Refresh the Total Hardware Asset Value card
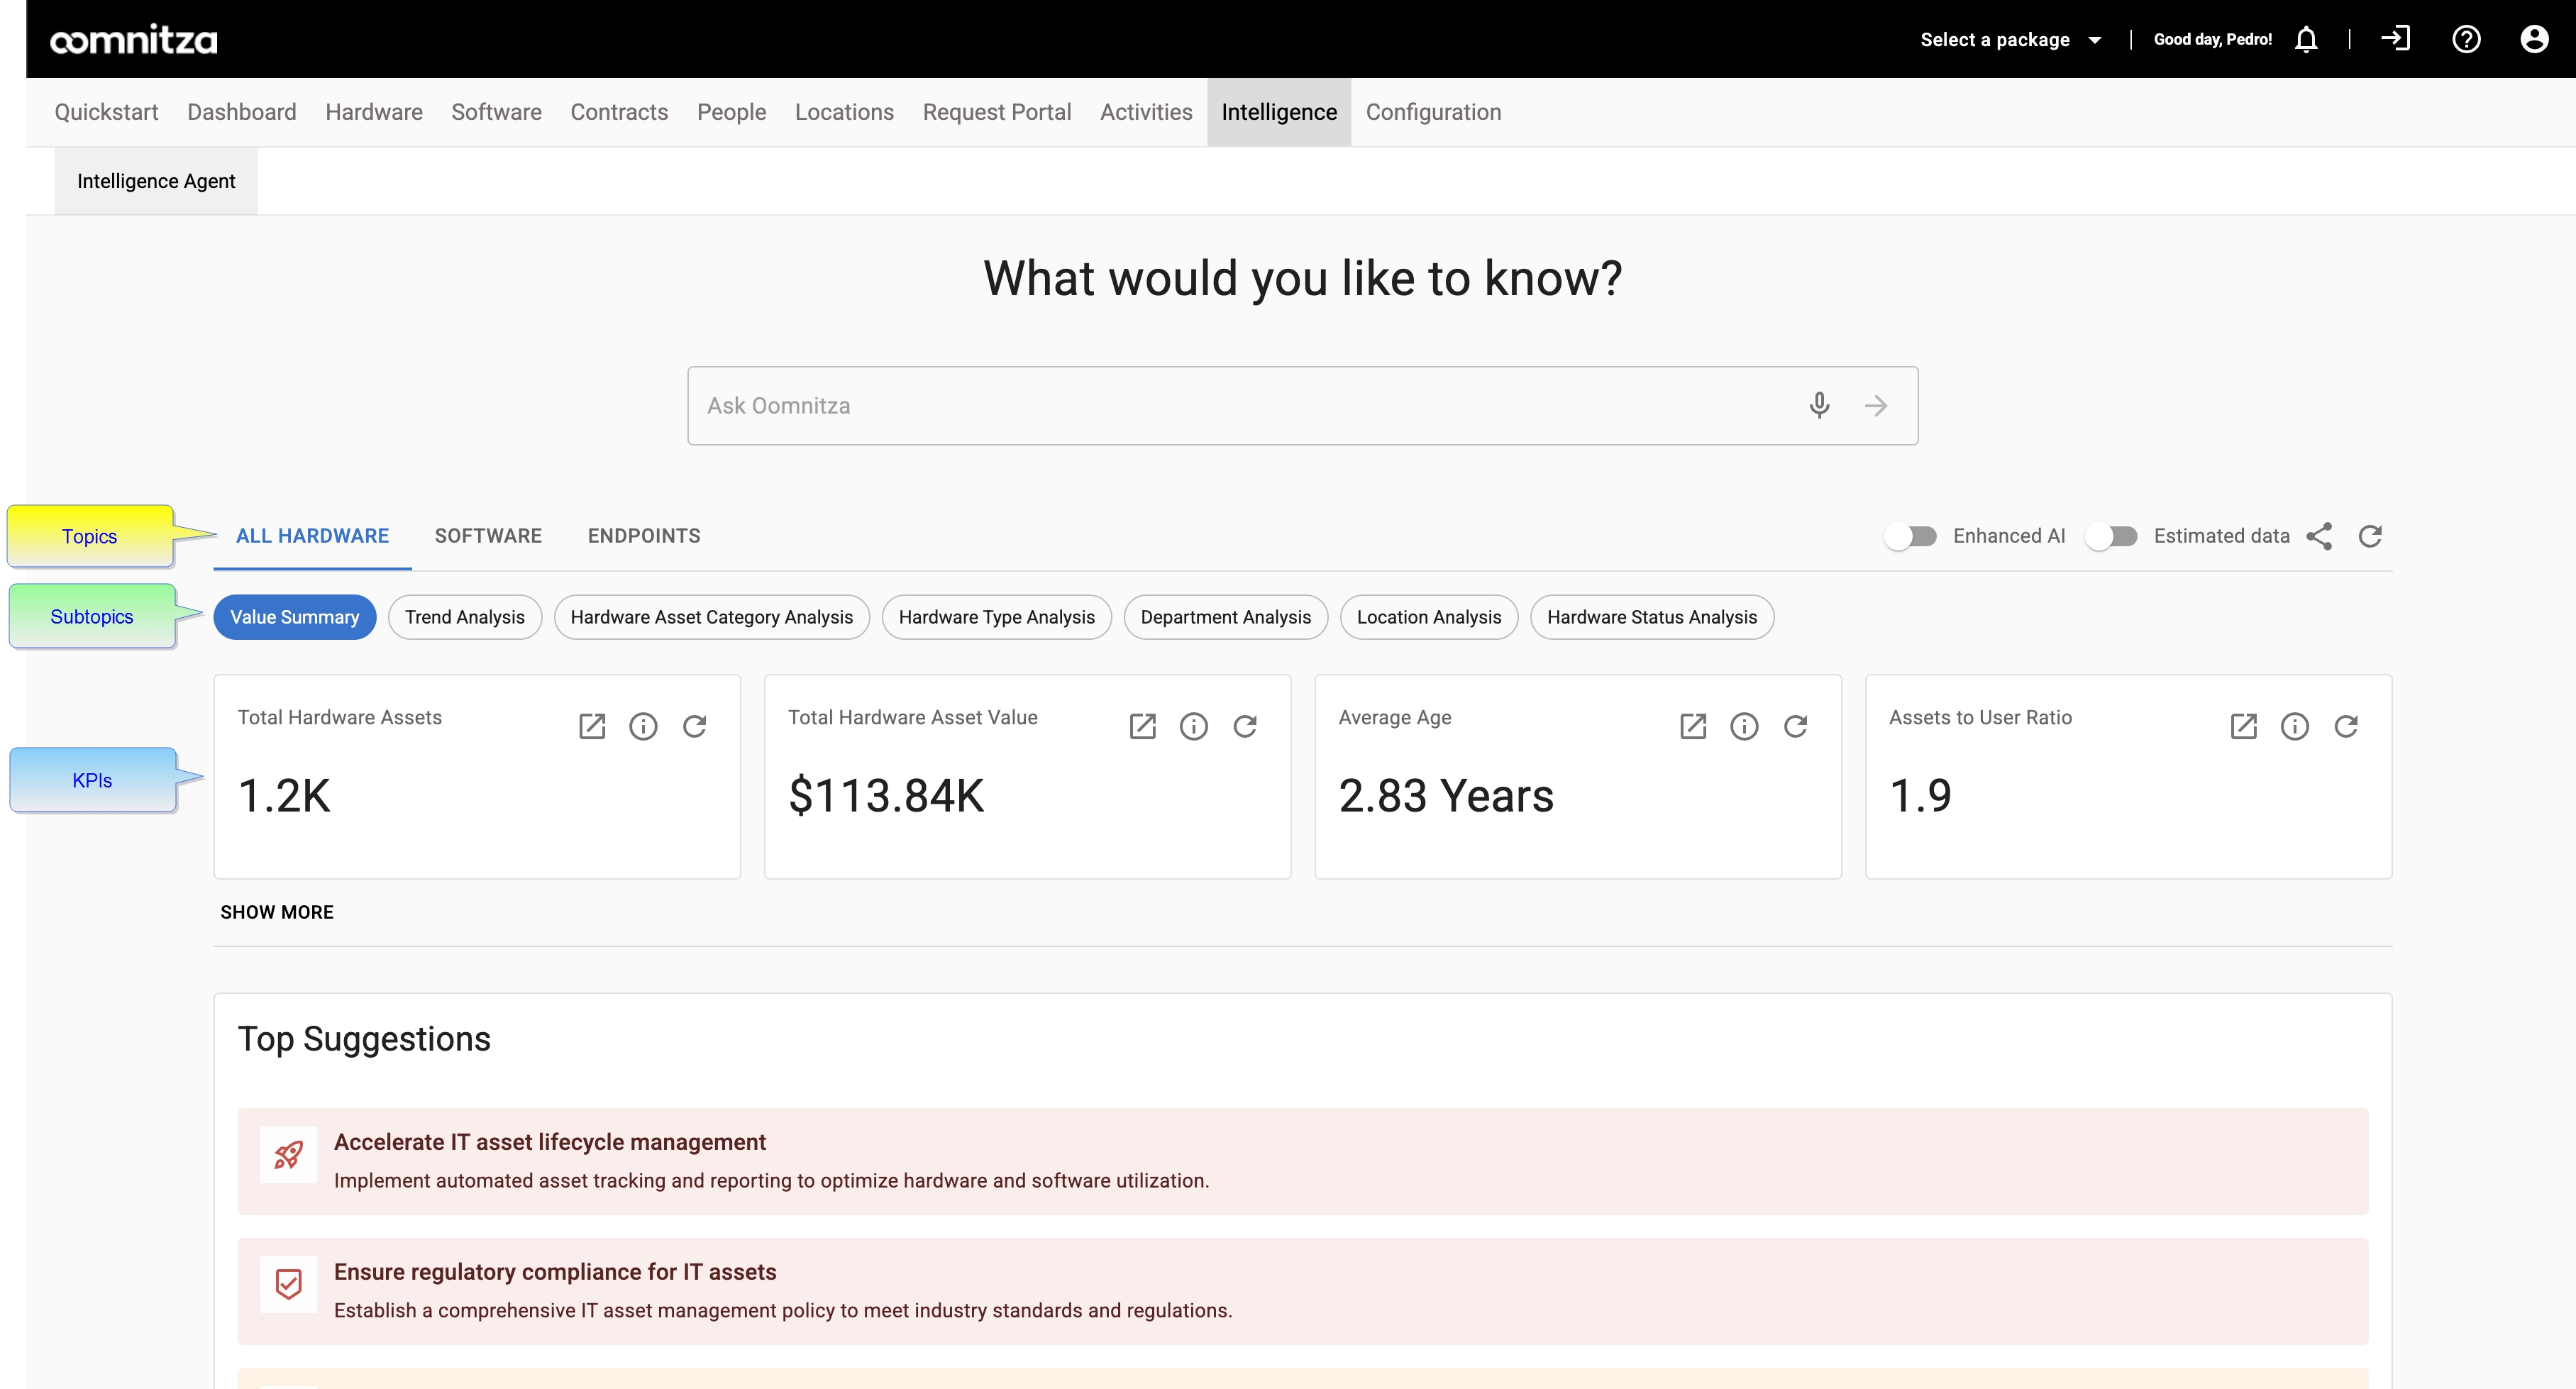 (x=1246, y=726)
